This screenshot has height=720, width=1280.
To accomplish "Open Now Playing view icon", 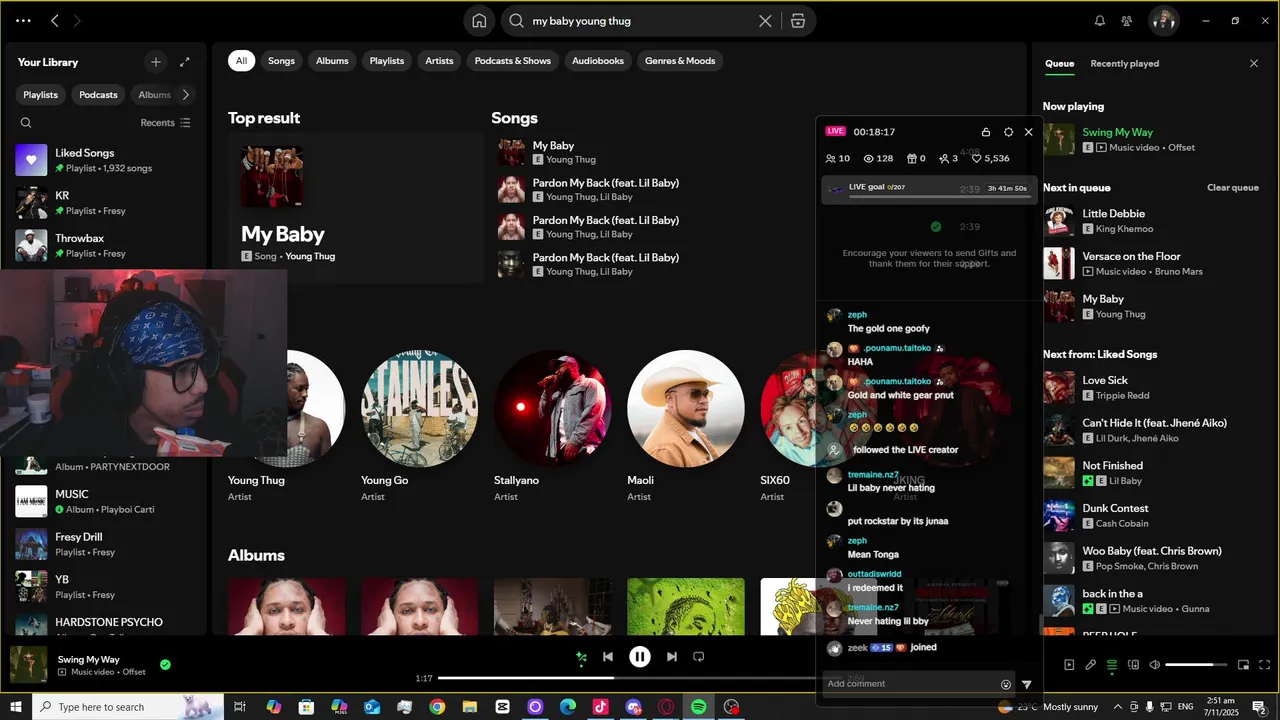I will click(1069, 665).
